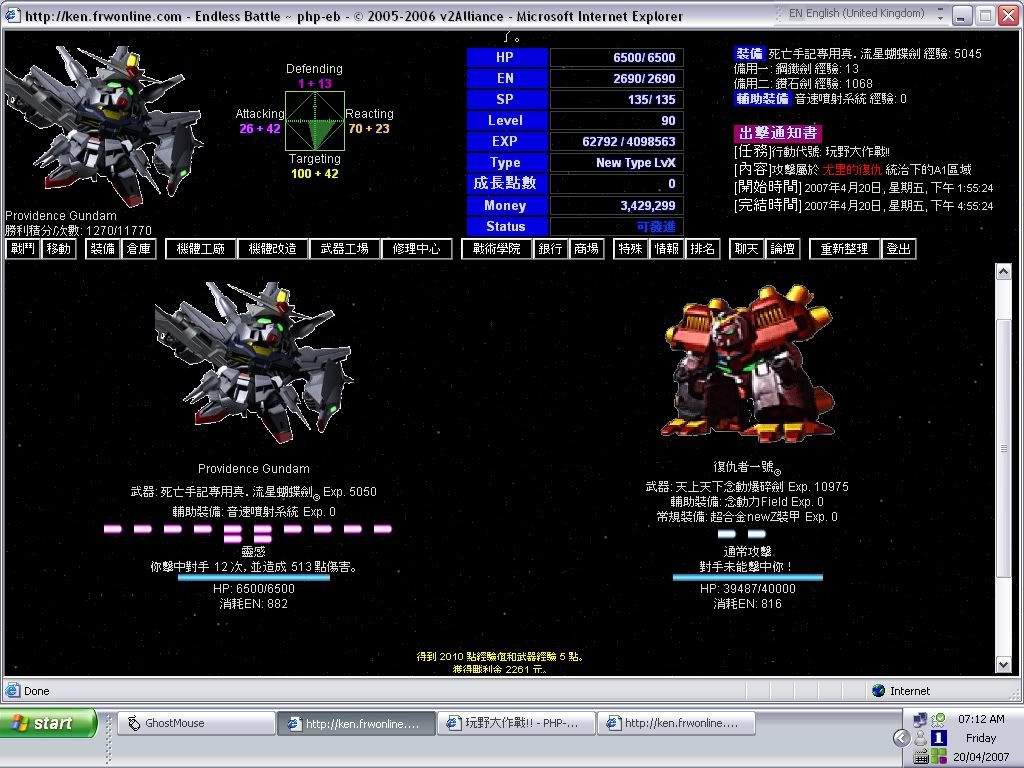1024x768 pixels.
Task: Open the 倉庫 warehouse page
Action: pyautogui.click(x=138, y=249)
